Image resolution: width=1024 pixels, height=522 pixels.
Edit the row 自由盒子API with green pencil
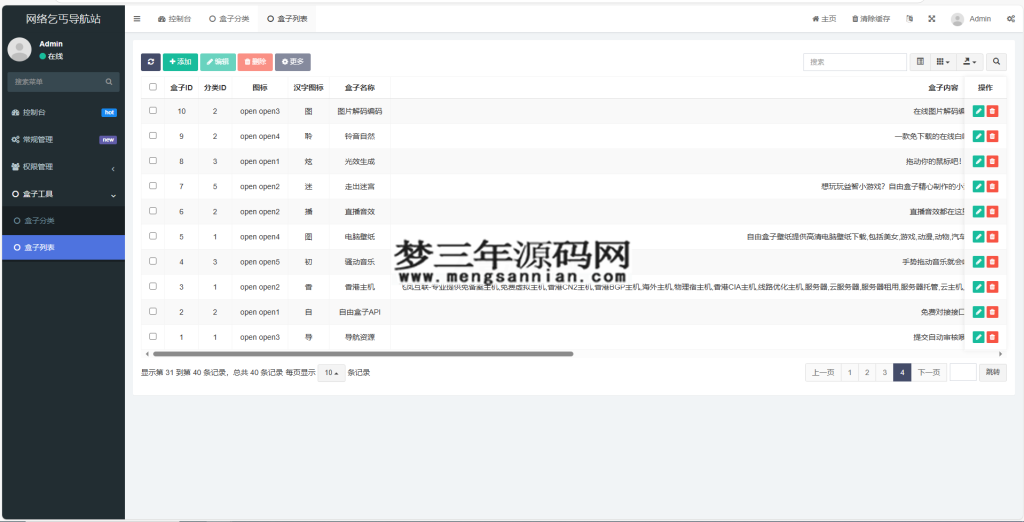click(978, 312)
